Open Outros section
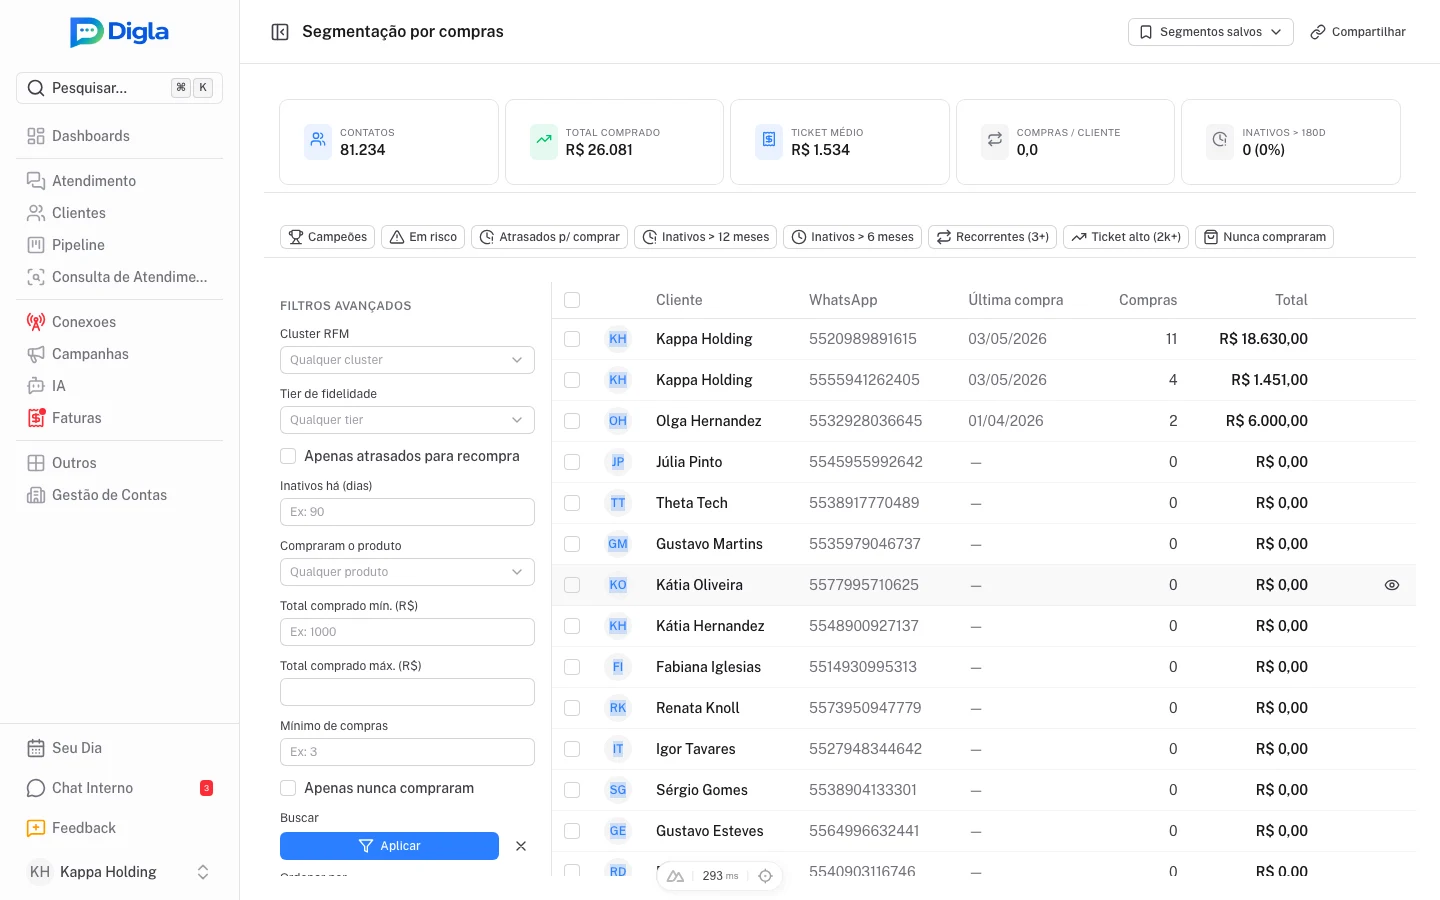The image size is (1440, 900). (119, 463)
